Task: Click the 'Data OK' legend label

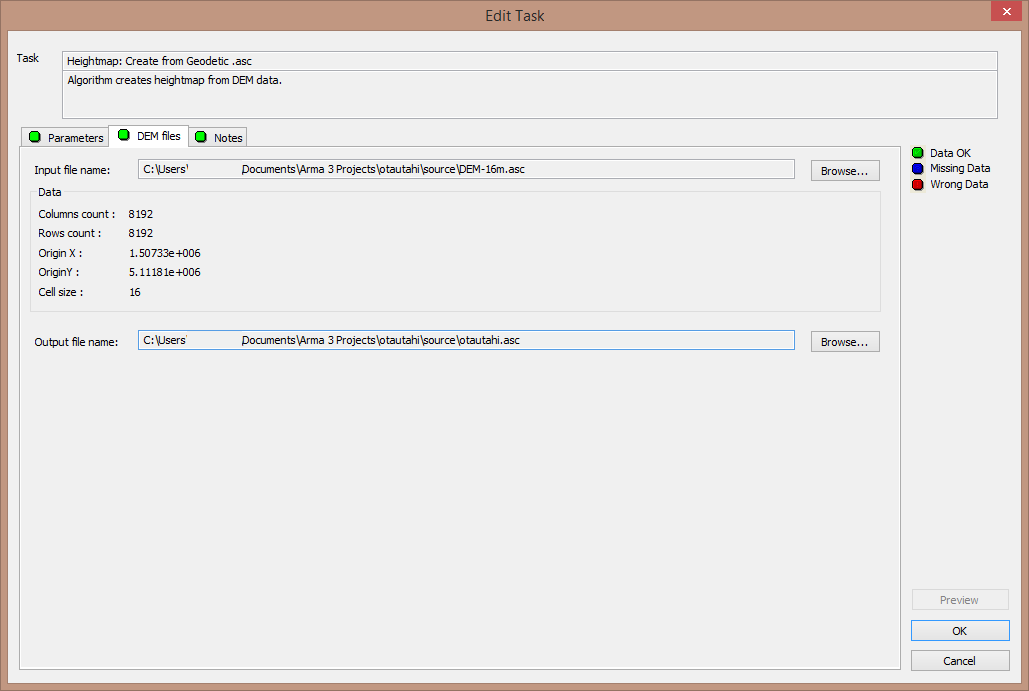Action: coord(950,153)
